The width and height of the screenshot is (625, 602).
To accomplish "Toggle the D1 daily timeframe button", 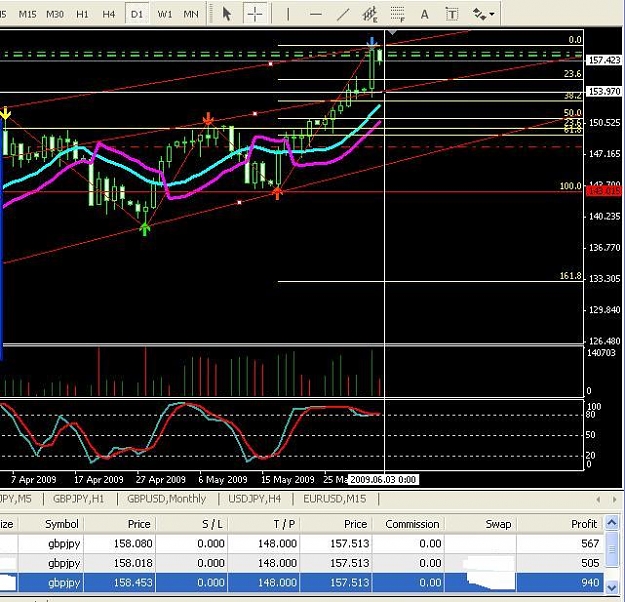I will coord(137,14).
